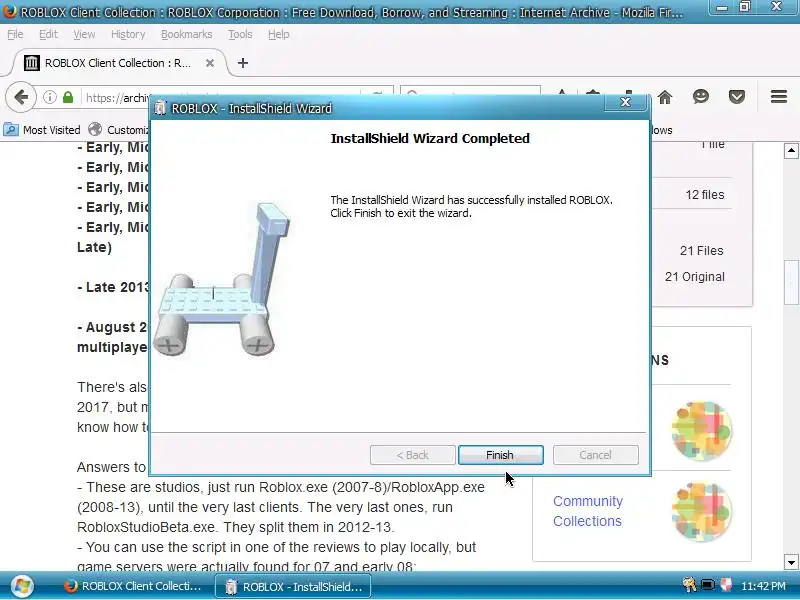Viewport: 800px width, 600px height.
Task: Click the URL address field
Action: point(118,97)
